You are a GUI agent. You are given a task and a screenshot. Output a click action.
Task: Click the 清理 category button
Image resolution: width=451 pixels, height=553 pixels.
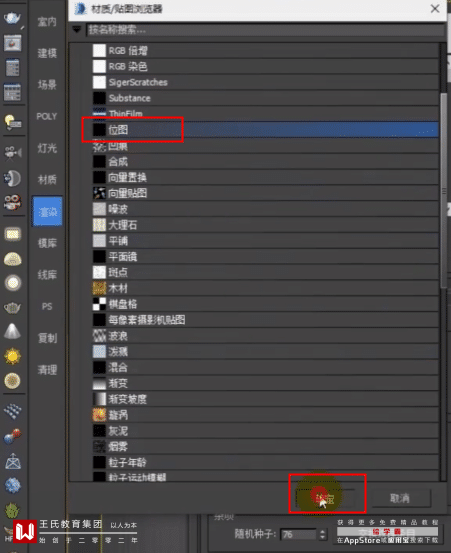click(x=47, y=370)
